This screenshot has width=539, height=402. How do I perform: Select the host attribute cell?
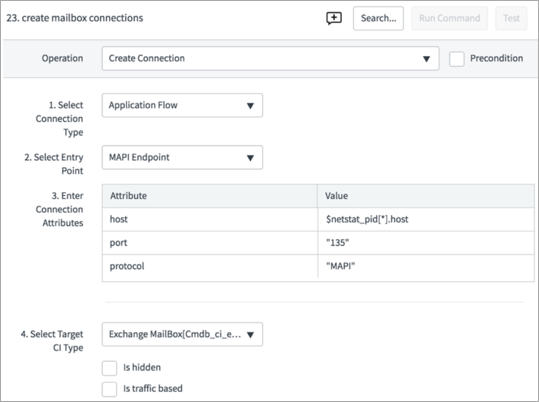(210, 219)
